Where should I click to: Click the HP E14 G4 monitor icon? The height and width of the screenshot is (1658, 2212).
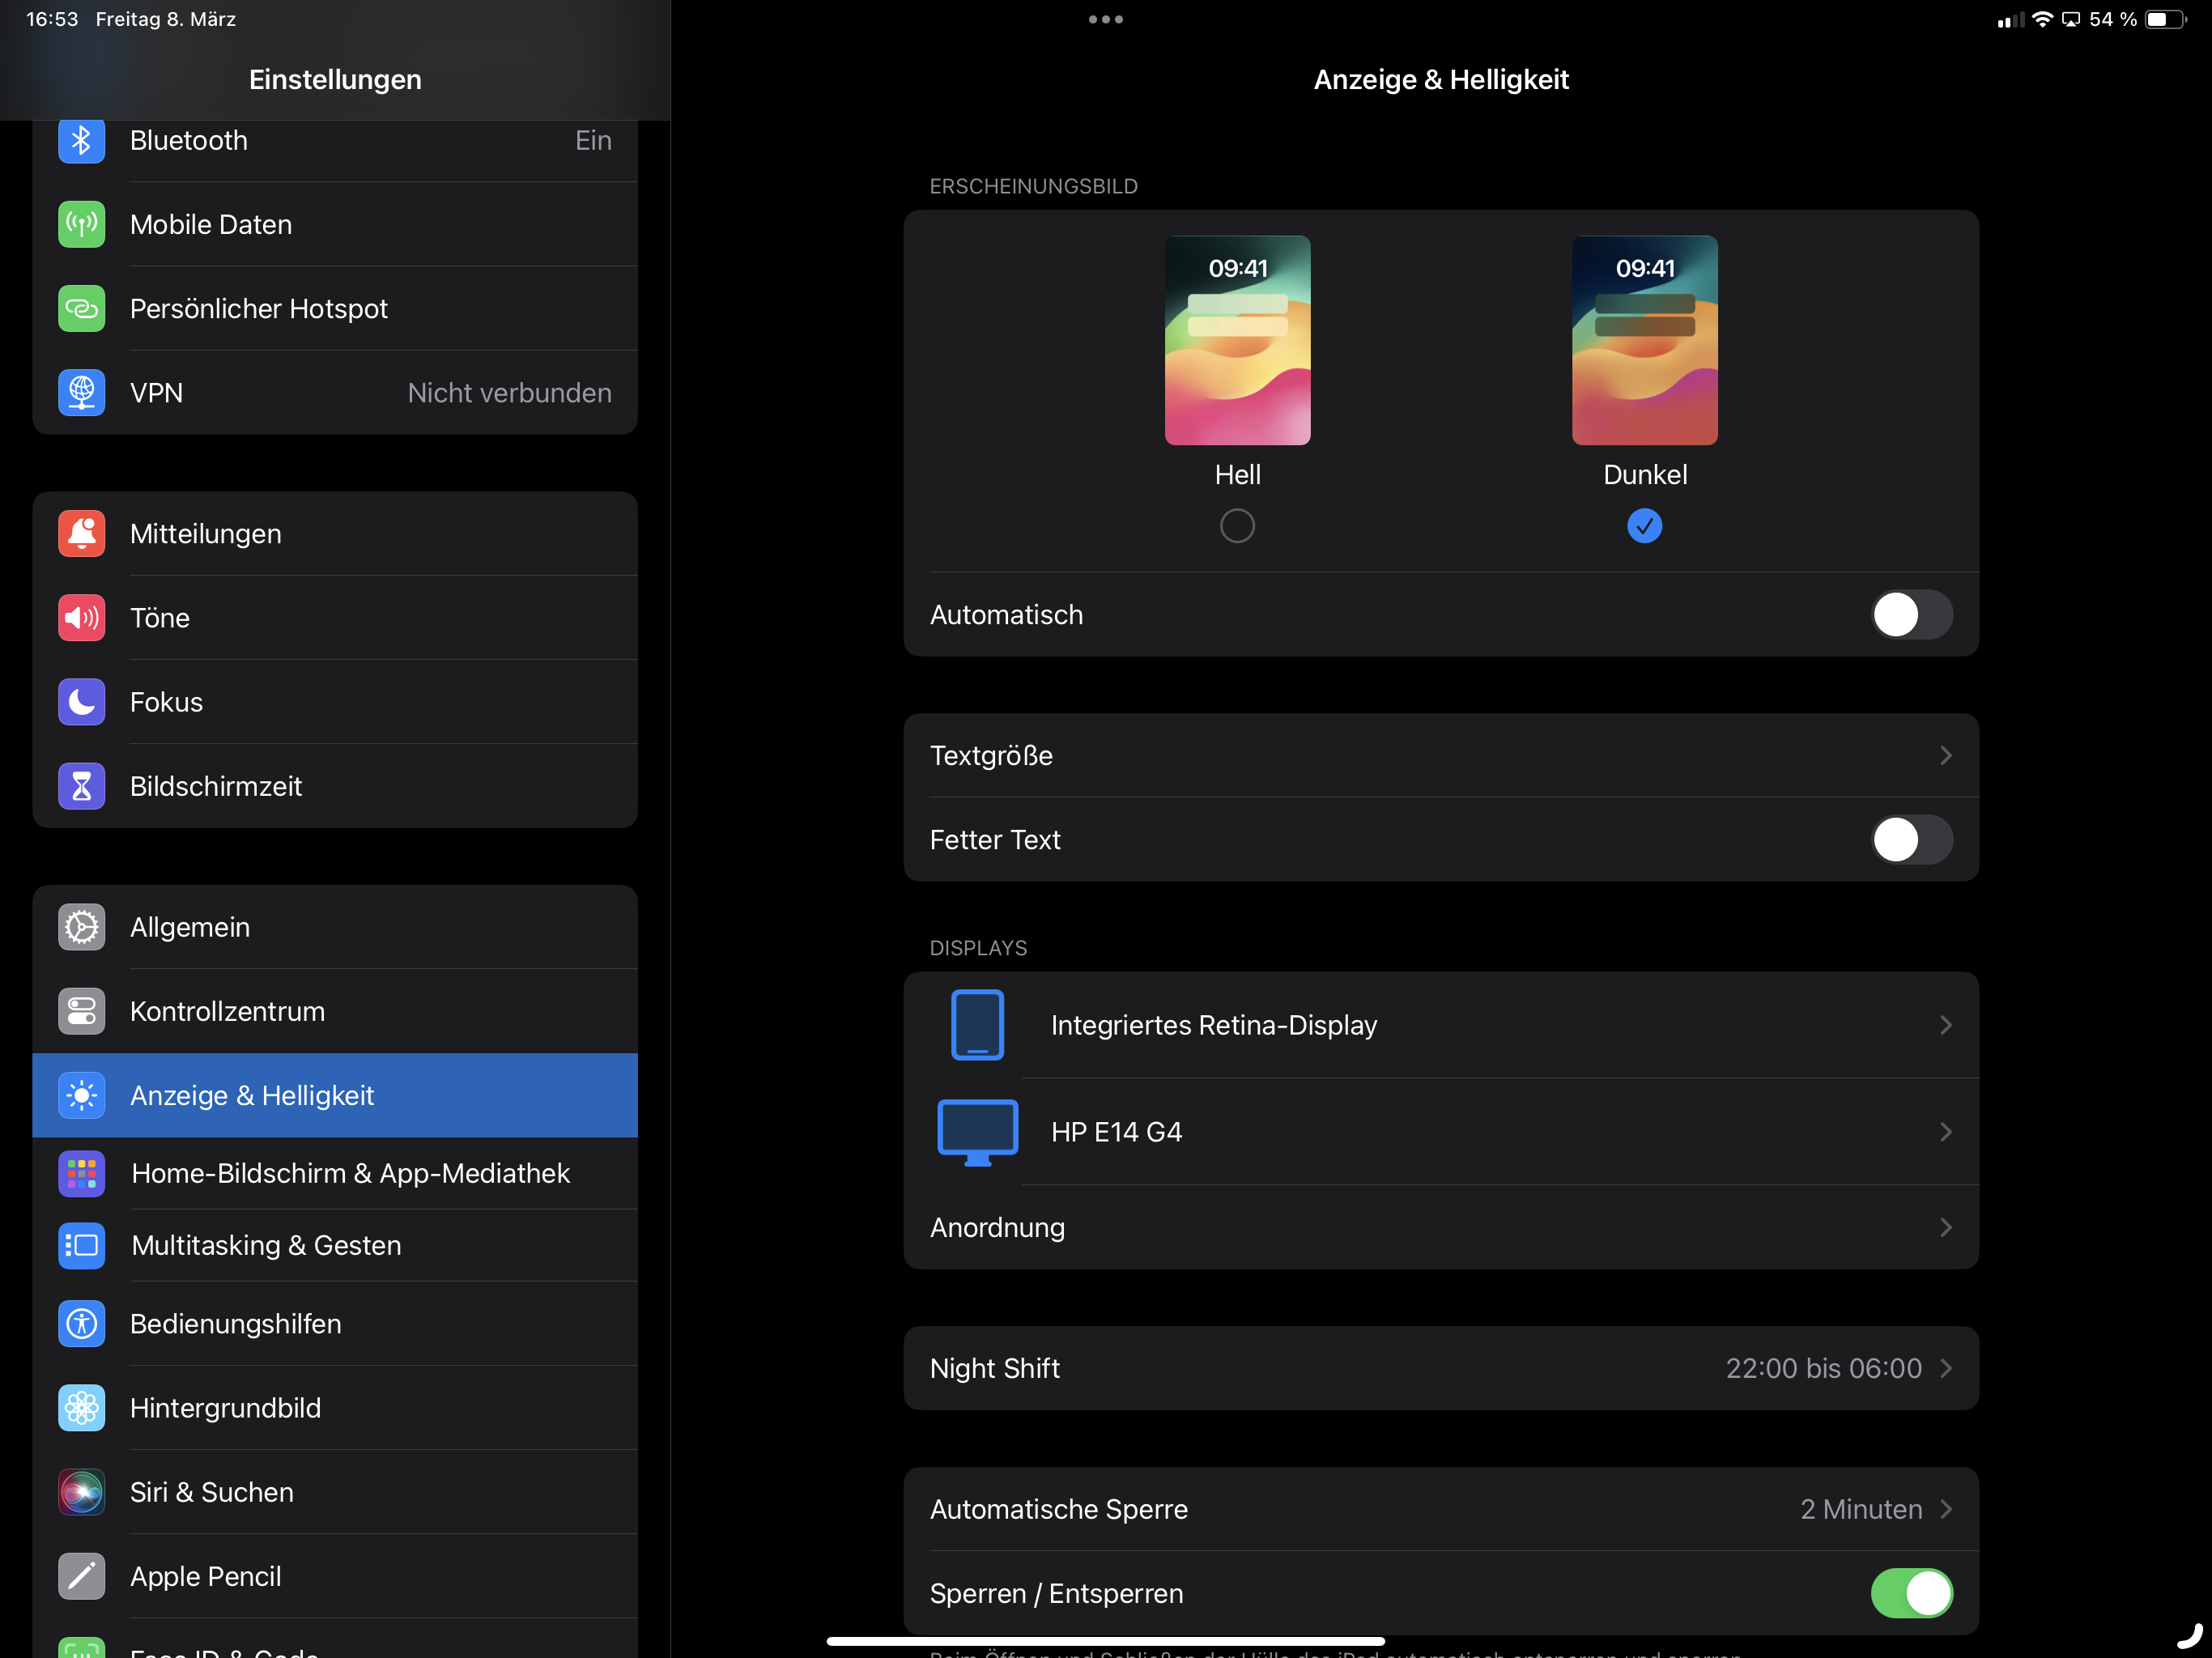point(977,1132)
